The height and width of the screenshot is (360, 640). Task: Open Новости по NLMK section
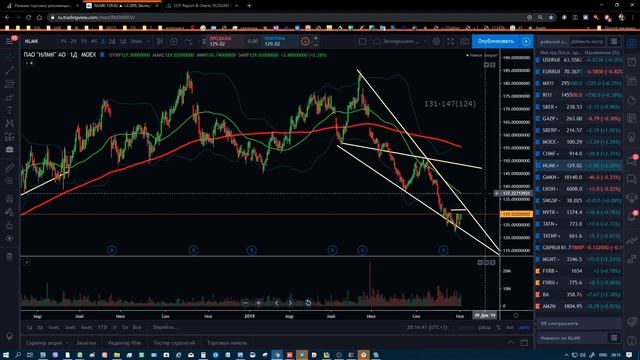click(x=578, y=338)
